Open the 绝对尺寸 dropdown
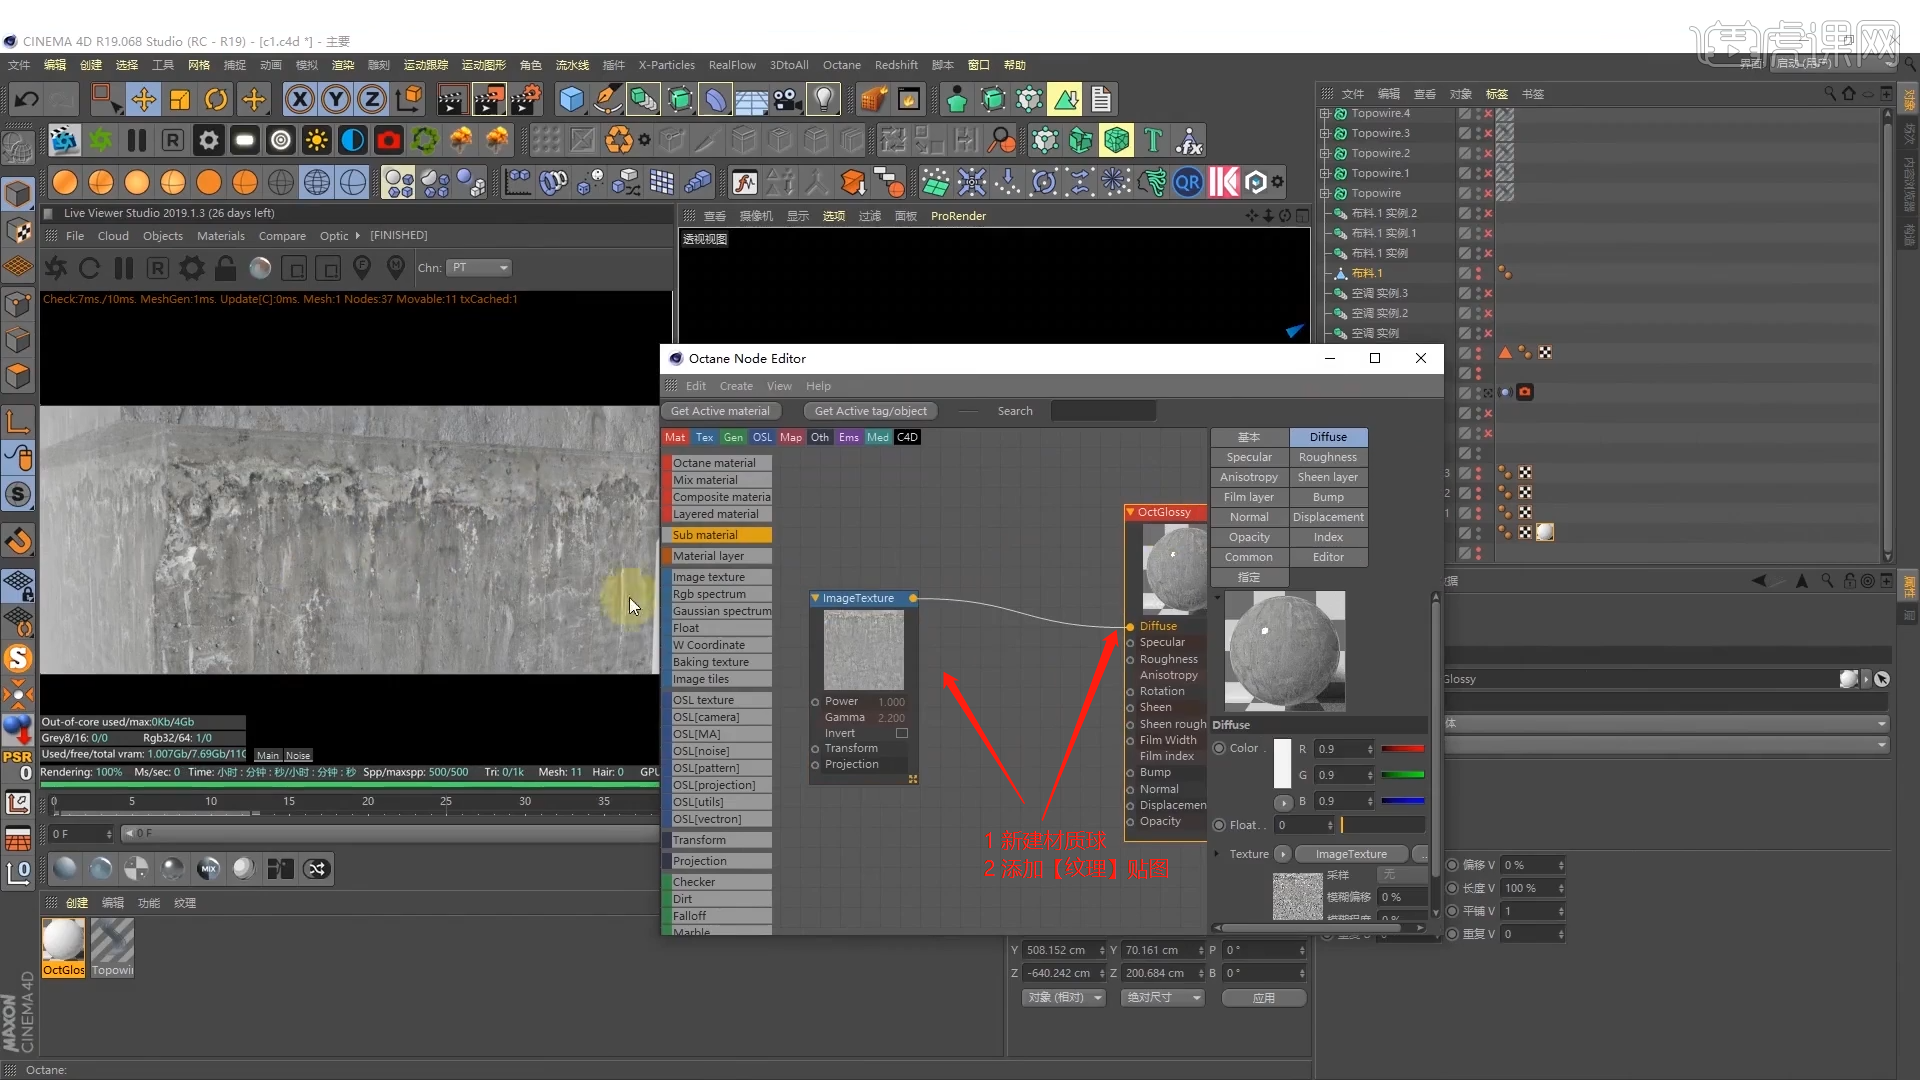This screenshot has width=1920, height=1080. [1163, 997]
